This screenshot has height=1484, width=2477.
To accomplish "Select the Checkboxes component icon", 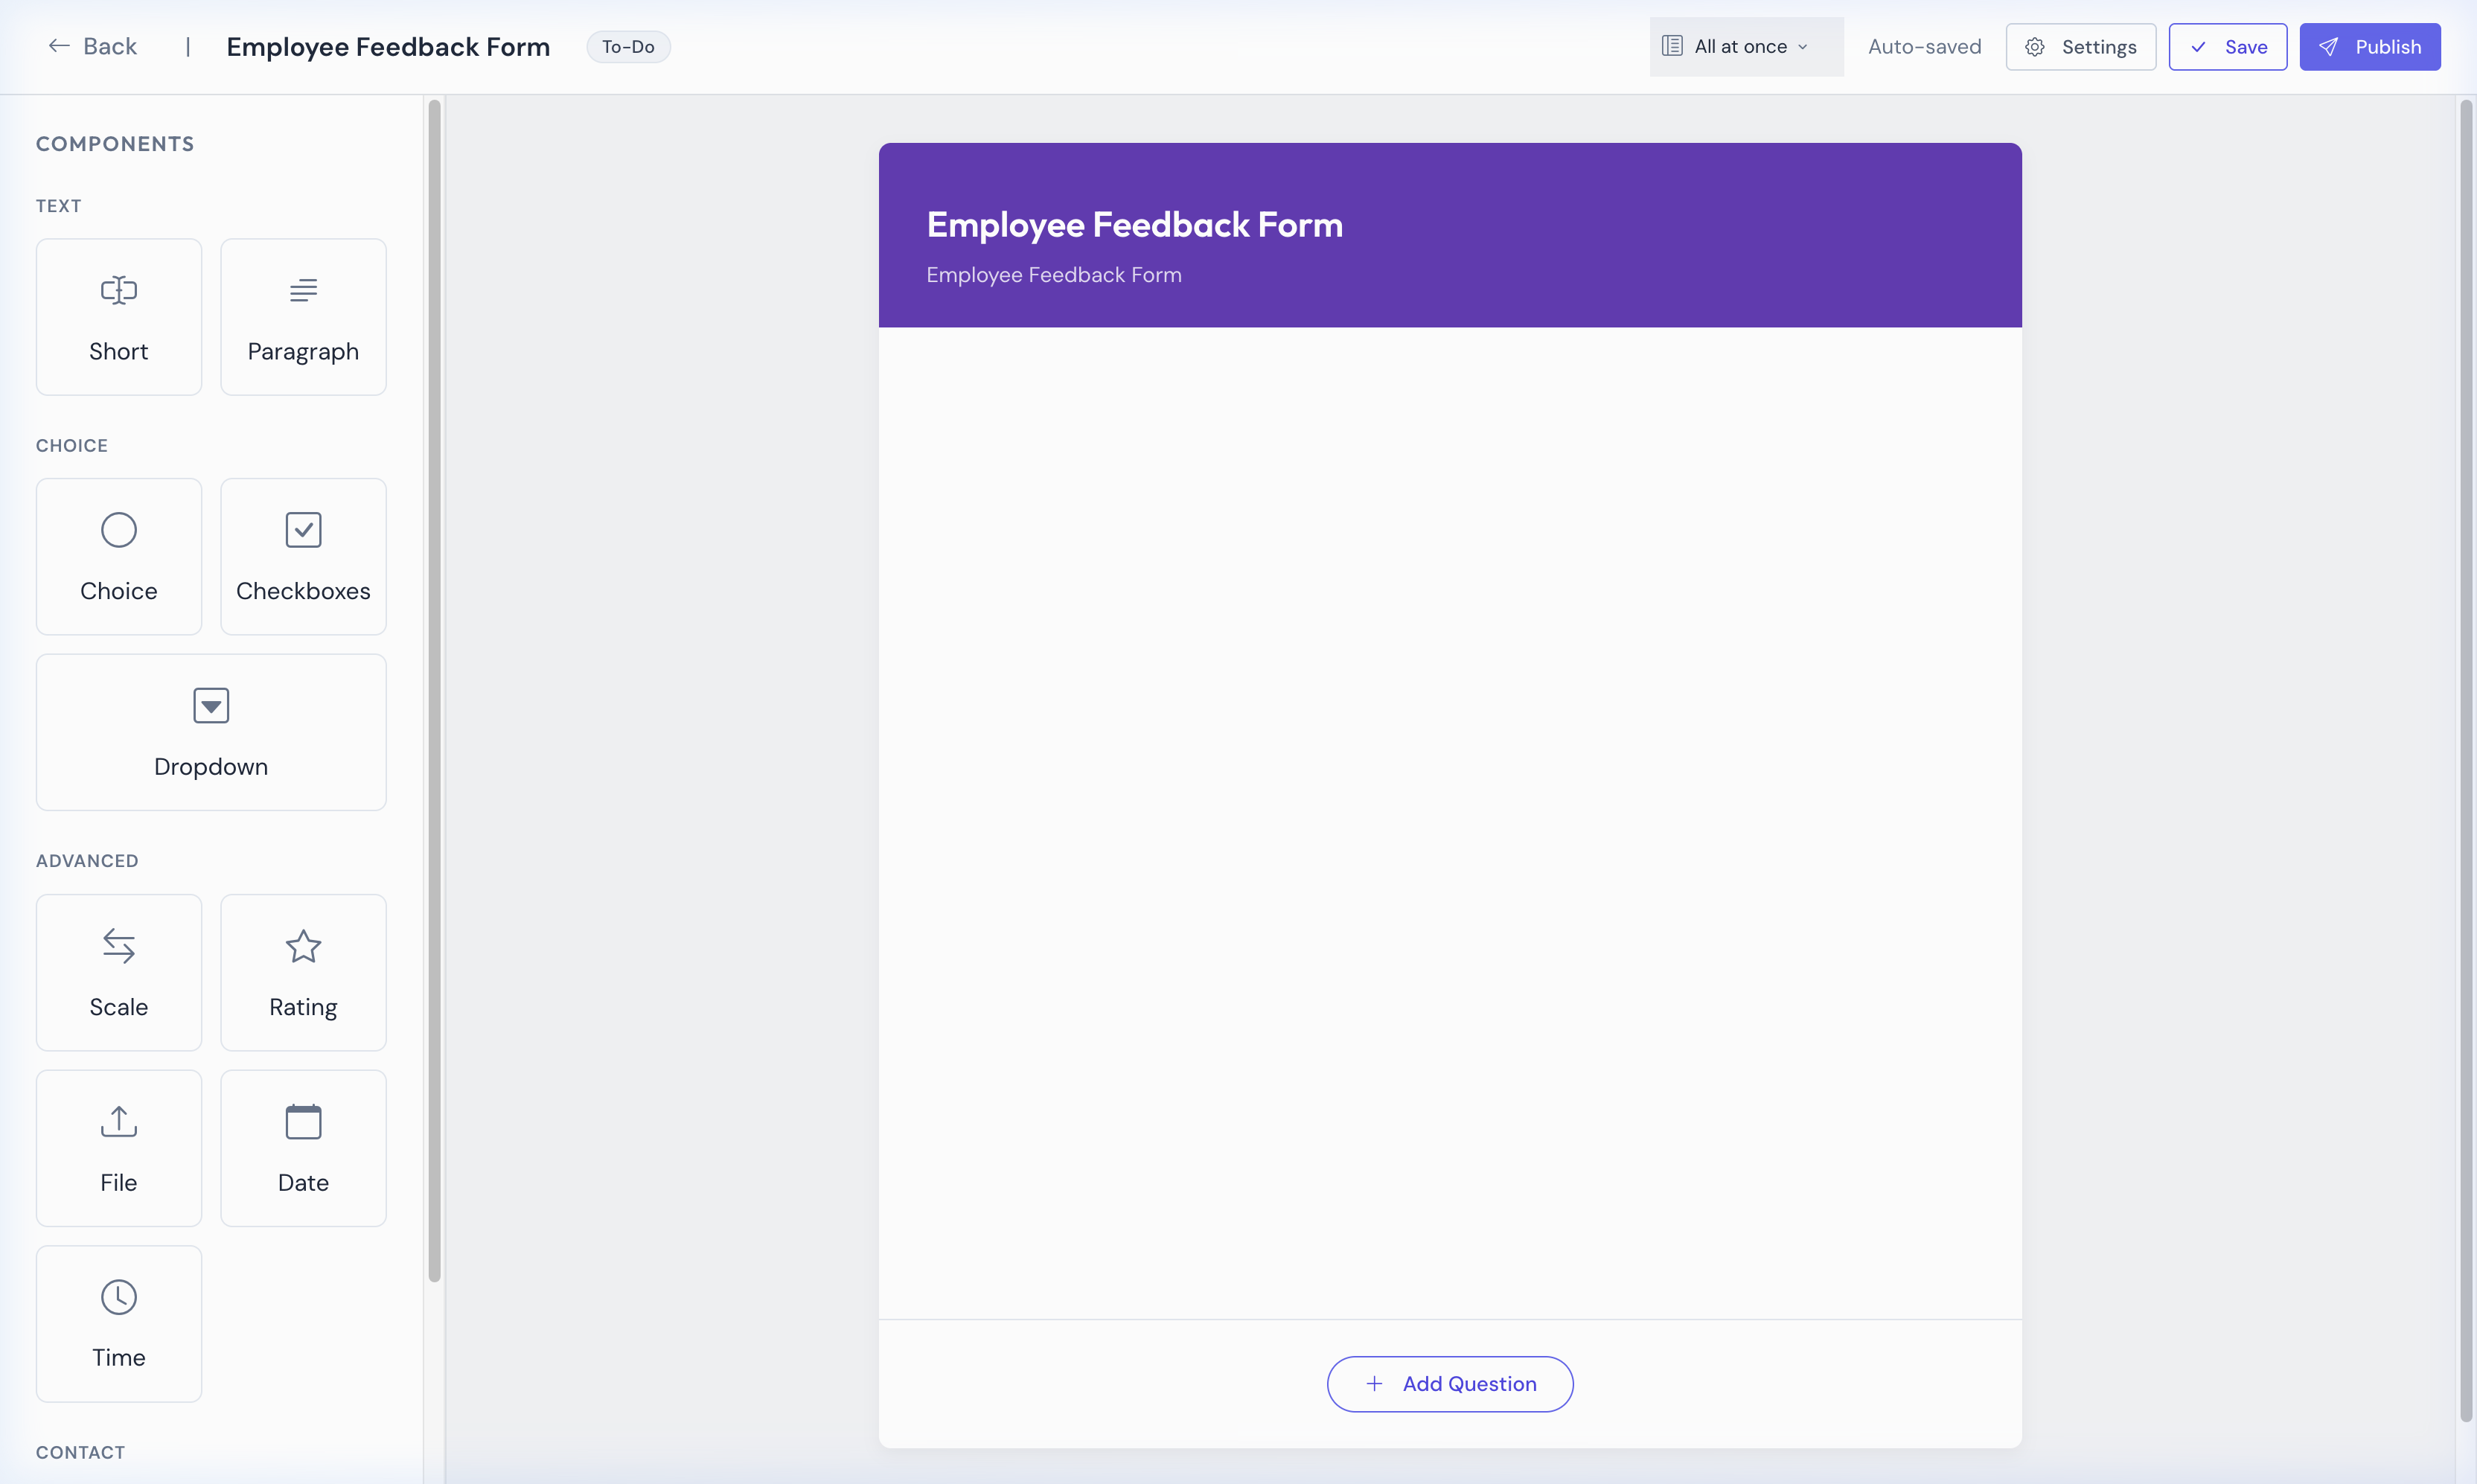I will (303, 529).
